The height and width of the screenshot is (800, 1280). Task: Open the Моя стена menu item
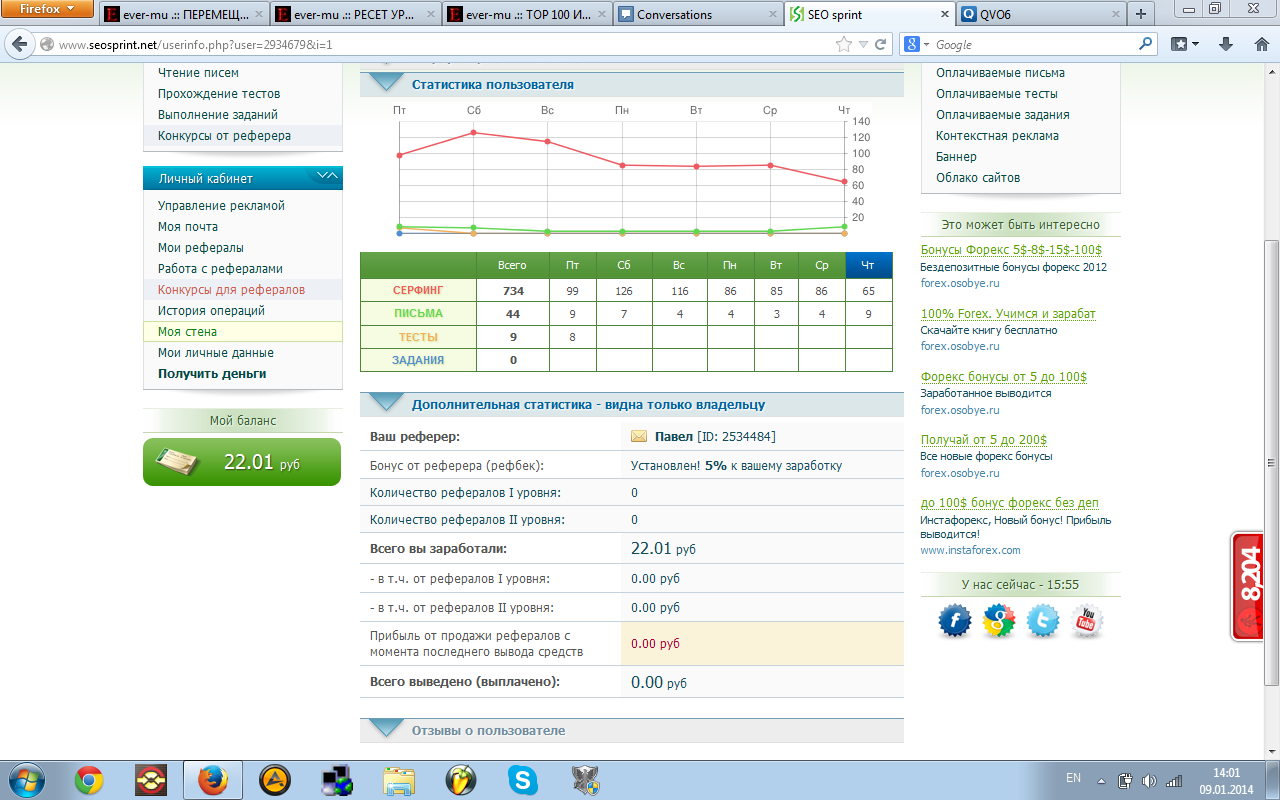point(243,331)
